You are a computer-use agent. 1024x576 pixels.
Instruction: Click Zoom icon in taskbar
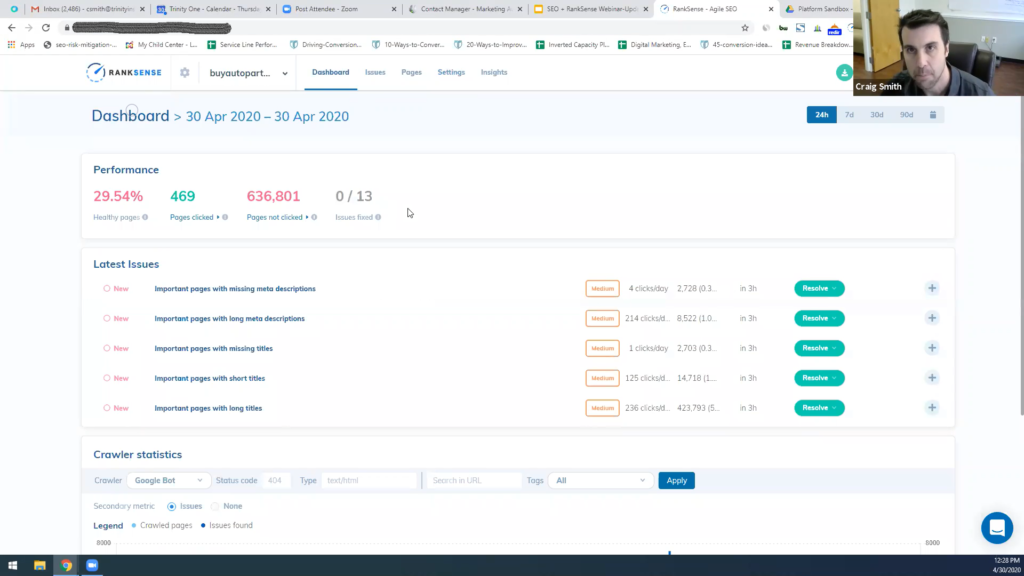pyautogui.click(x=92, y=566)
